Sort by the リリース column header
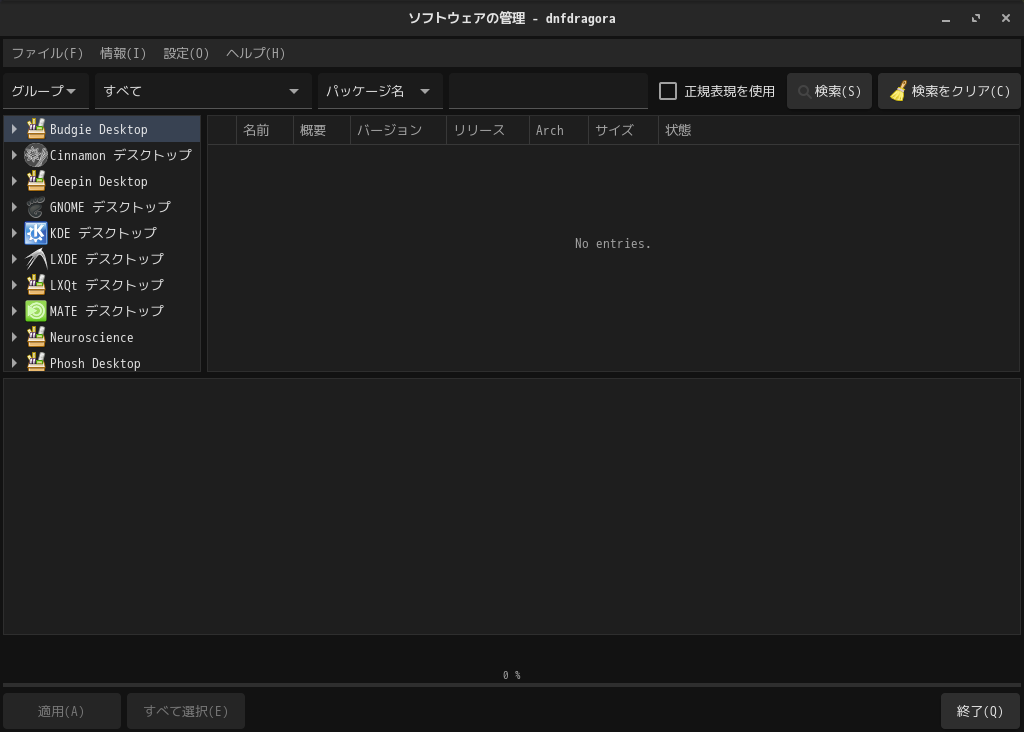This screenshot has height=732, width=1024. 488,130
